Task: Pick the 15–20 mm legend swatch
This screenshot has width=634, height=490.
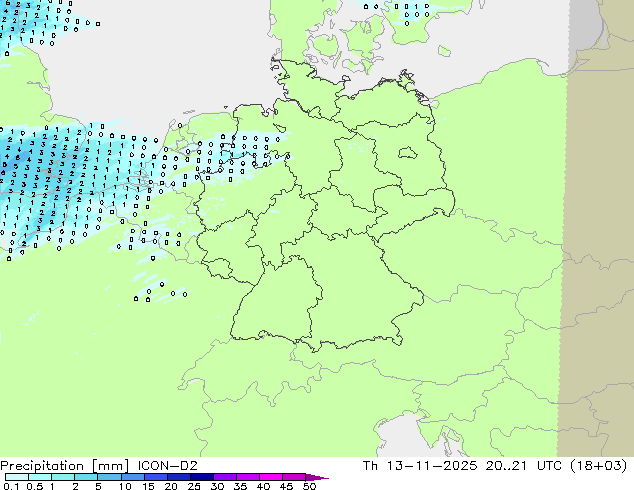Action: tap(155, 477)
